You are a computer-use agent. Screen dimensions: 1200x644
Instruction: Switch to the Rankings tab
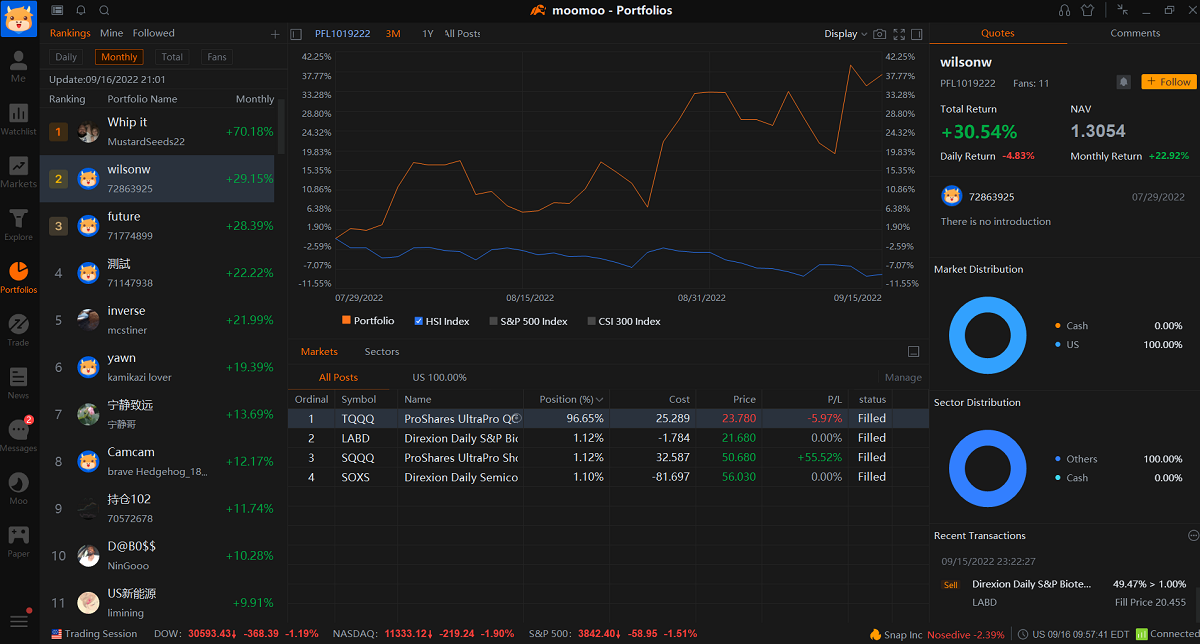click(70, 33)
